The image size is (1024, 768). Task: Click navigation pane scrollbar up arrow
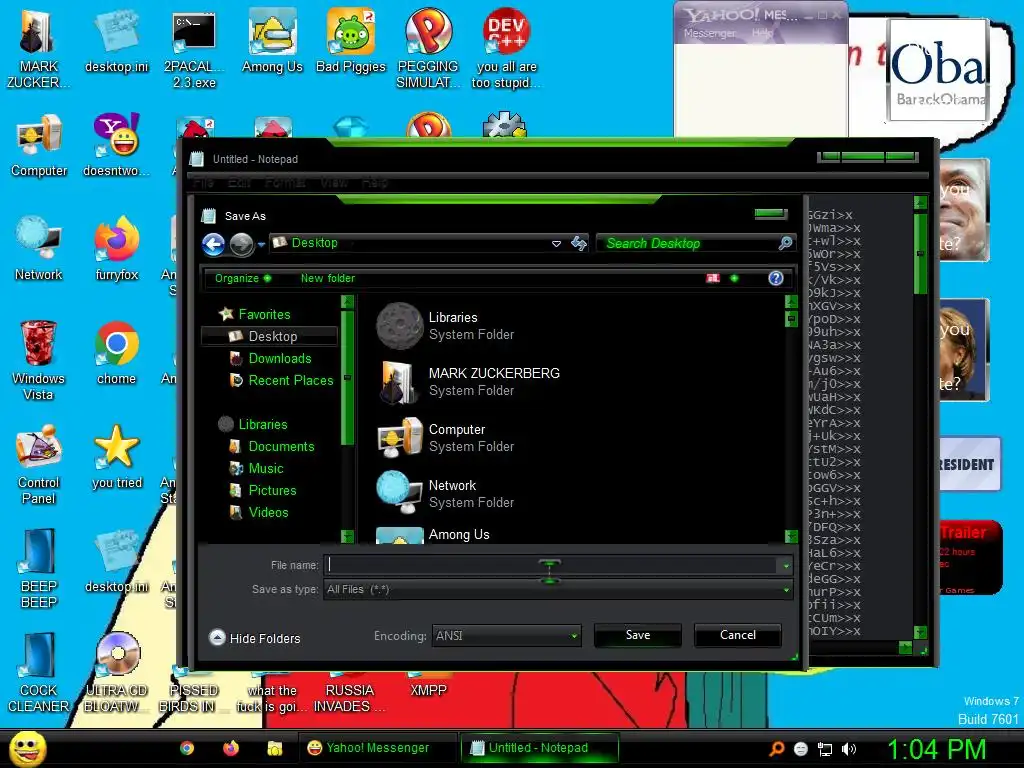347,302
